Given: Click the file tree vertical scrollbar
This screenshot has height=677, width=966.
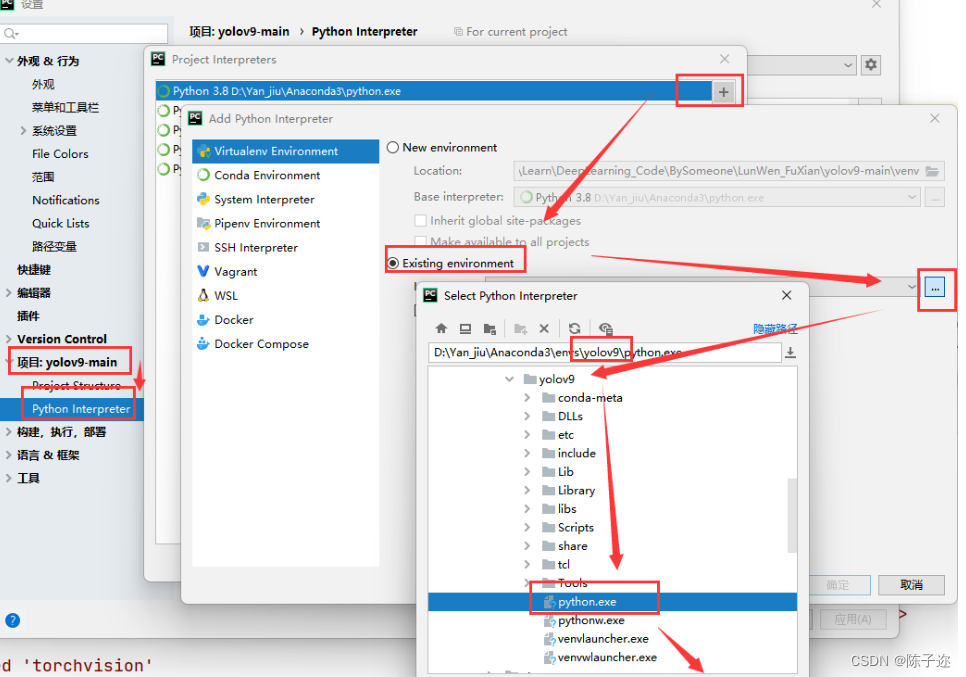Looking at the screenshot, I should [792, 515].
